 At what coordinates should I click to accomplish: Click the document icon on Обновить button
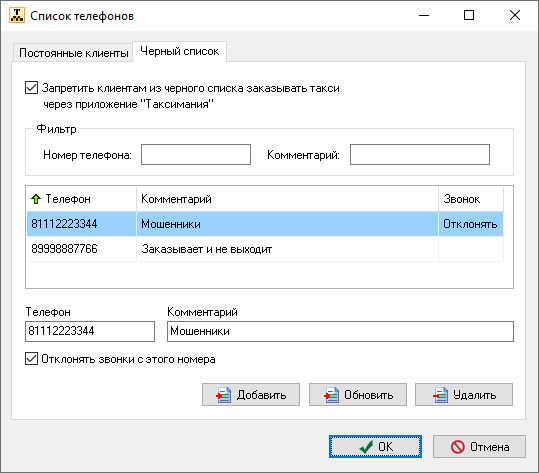331,395
